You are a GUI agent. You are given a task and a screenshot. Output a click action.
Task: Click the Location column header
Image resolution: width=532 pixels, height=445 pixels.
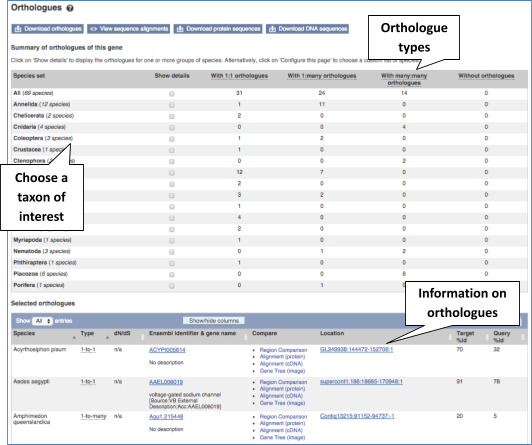[x=332, y=333]
